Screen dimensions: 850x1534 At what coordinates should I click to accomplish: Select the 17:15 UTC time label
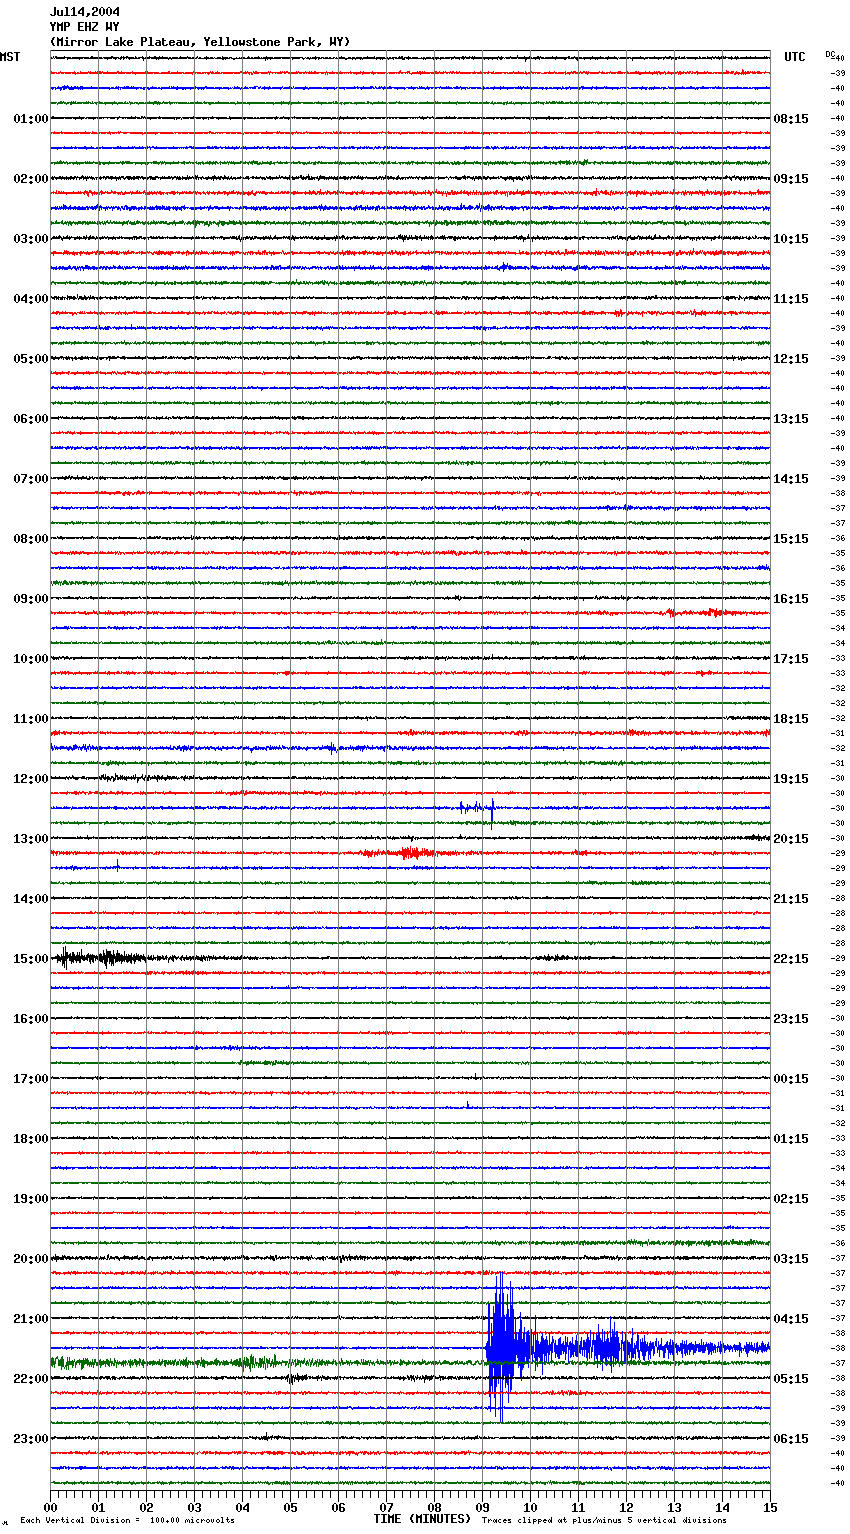pyautogui.click(x=791, y=659)
